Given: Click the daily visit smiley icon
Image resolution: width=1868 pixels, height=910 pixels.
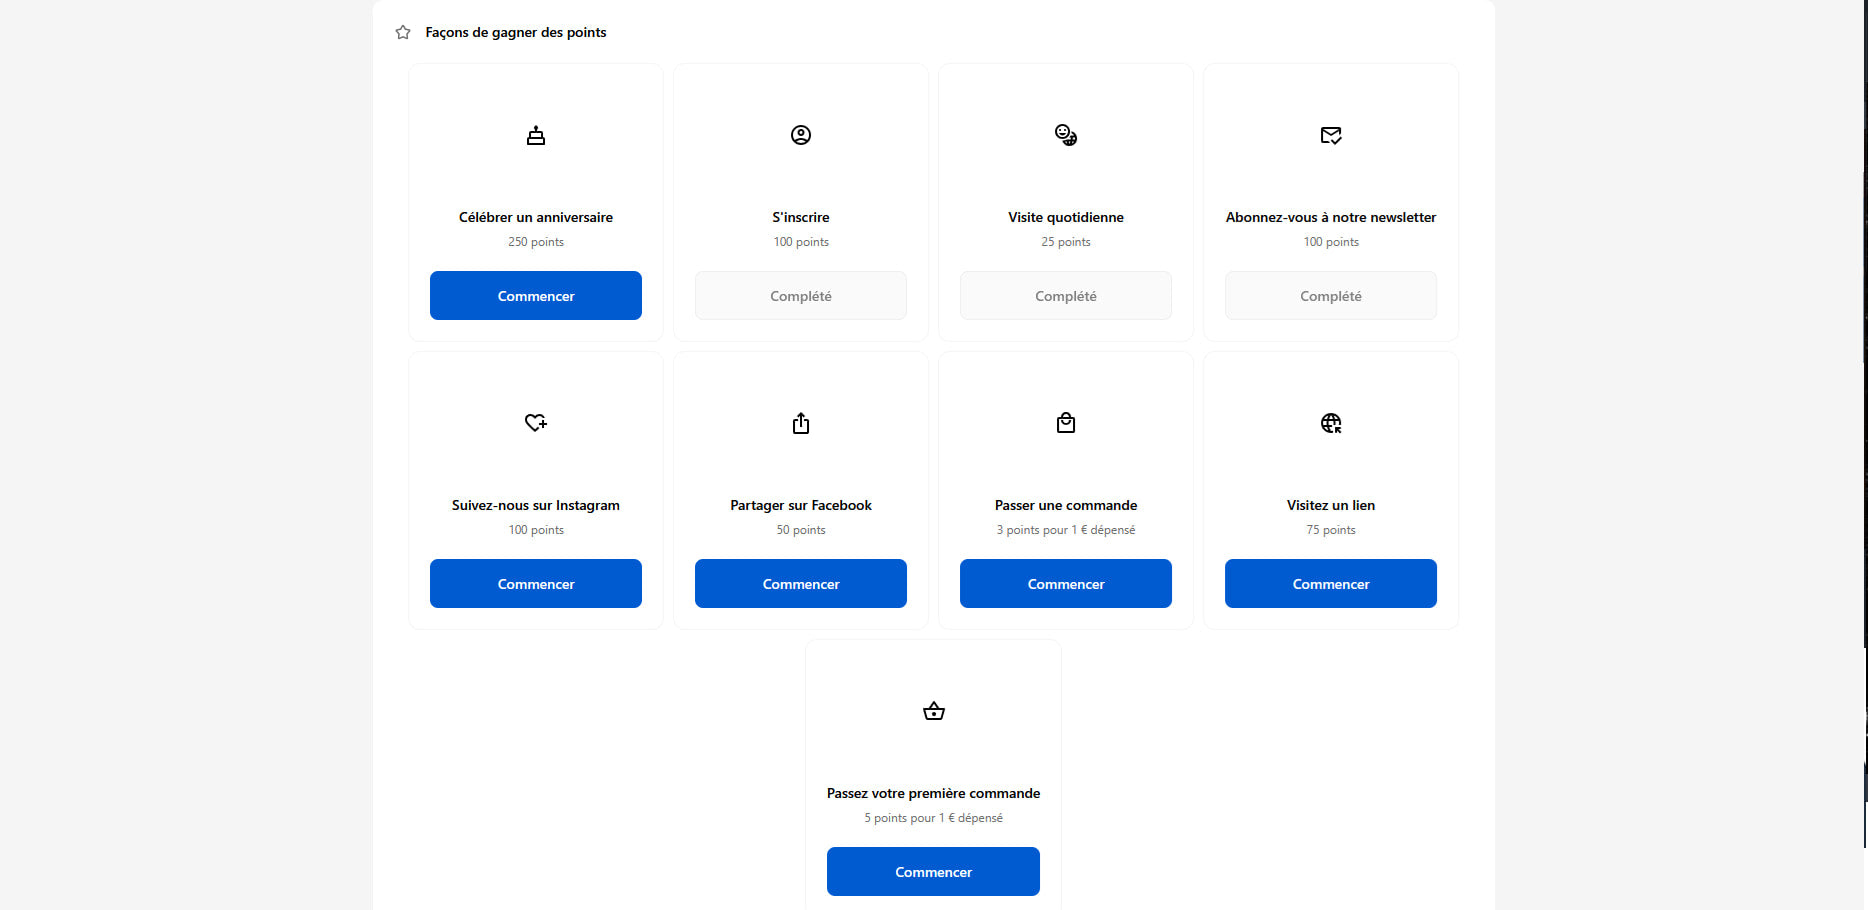Looking at the screenshot, I should point(1066,135).
